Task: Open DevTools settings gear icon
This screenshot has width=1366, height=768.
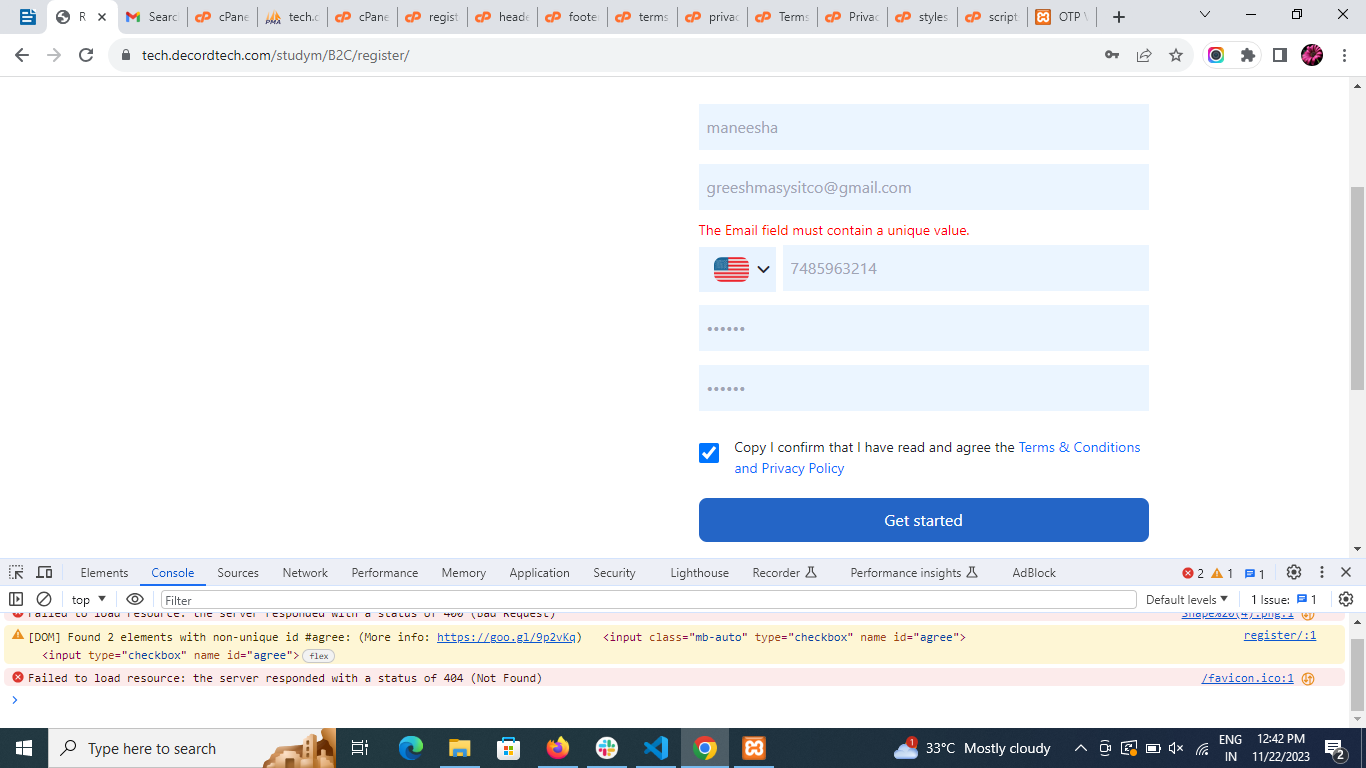Action: point(1293,573)
